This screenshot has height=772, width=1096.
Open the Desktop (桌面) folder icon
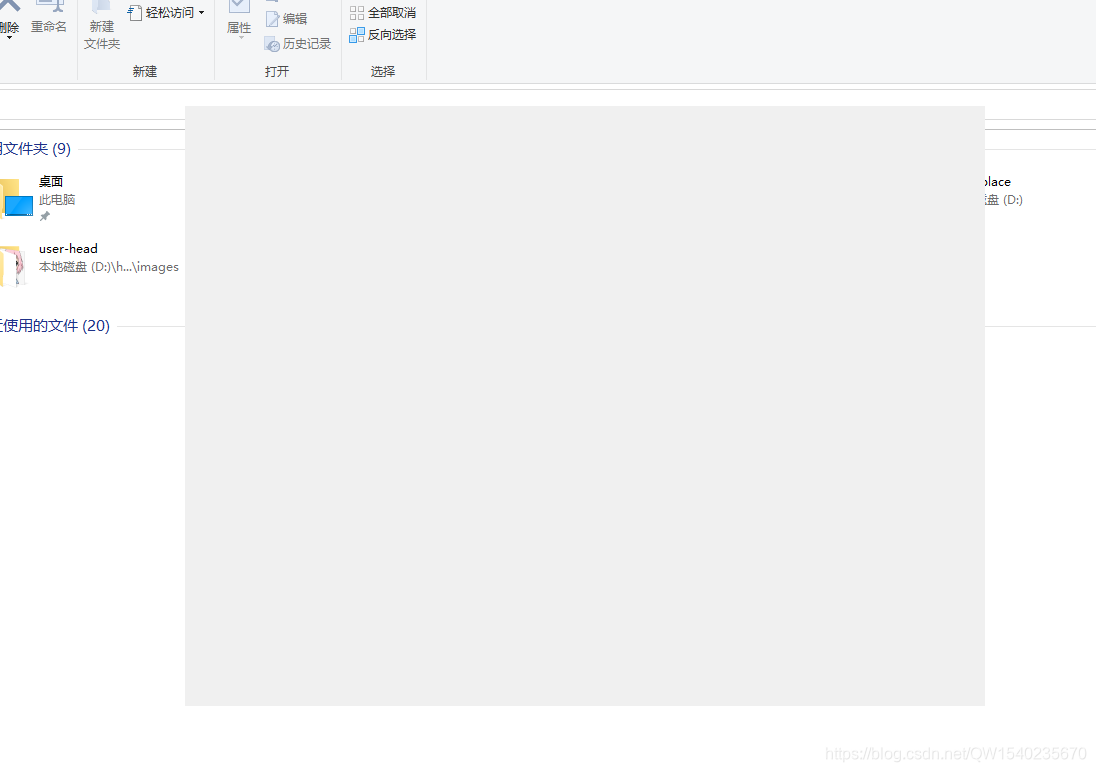point(16,199)
